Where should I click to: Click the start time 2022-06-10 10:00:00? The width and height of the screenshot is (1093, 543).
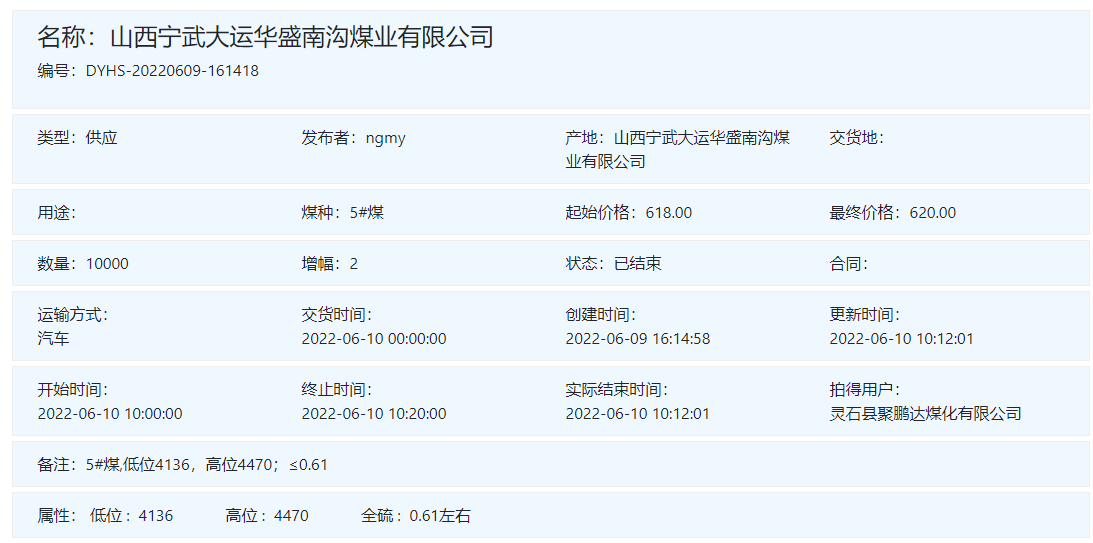[110, 413]
